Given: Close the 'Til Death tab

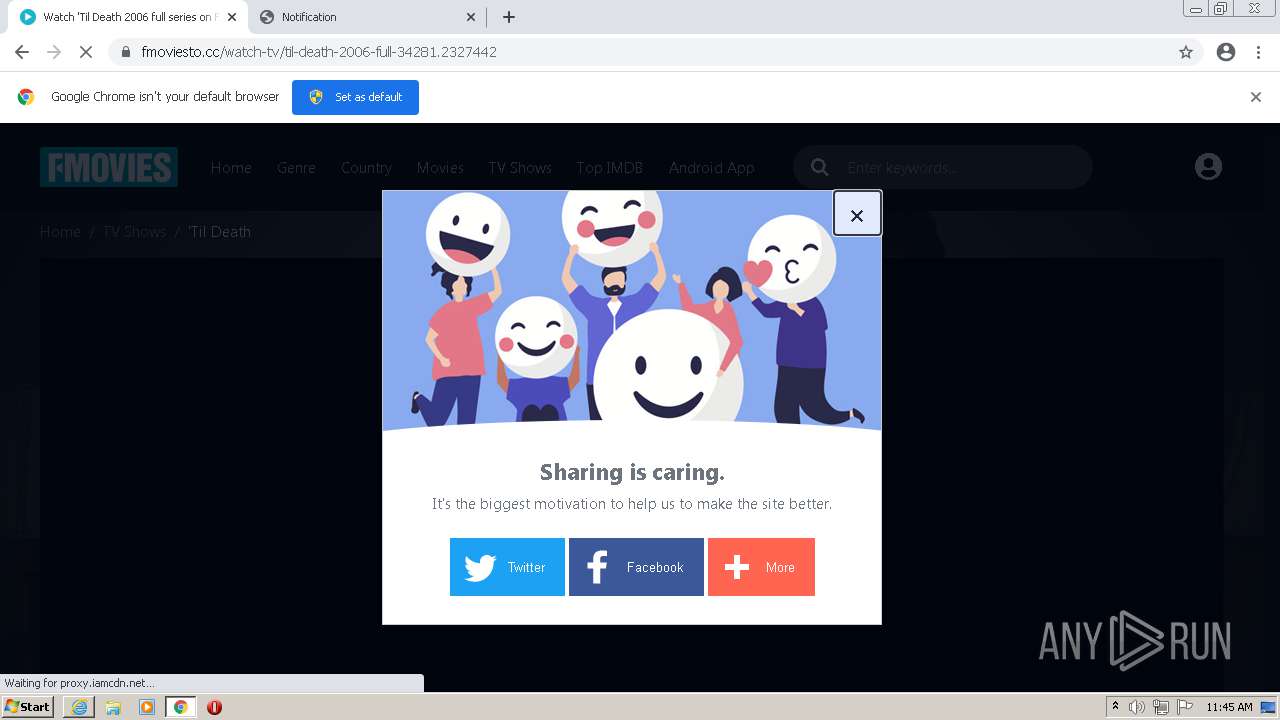Looking at the screenshot, I should [232, 17].
